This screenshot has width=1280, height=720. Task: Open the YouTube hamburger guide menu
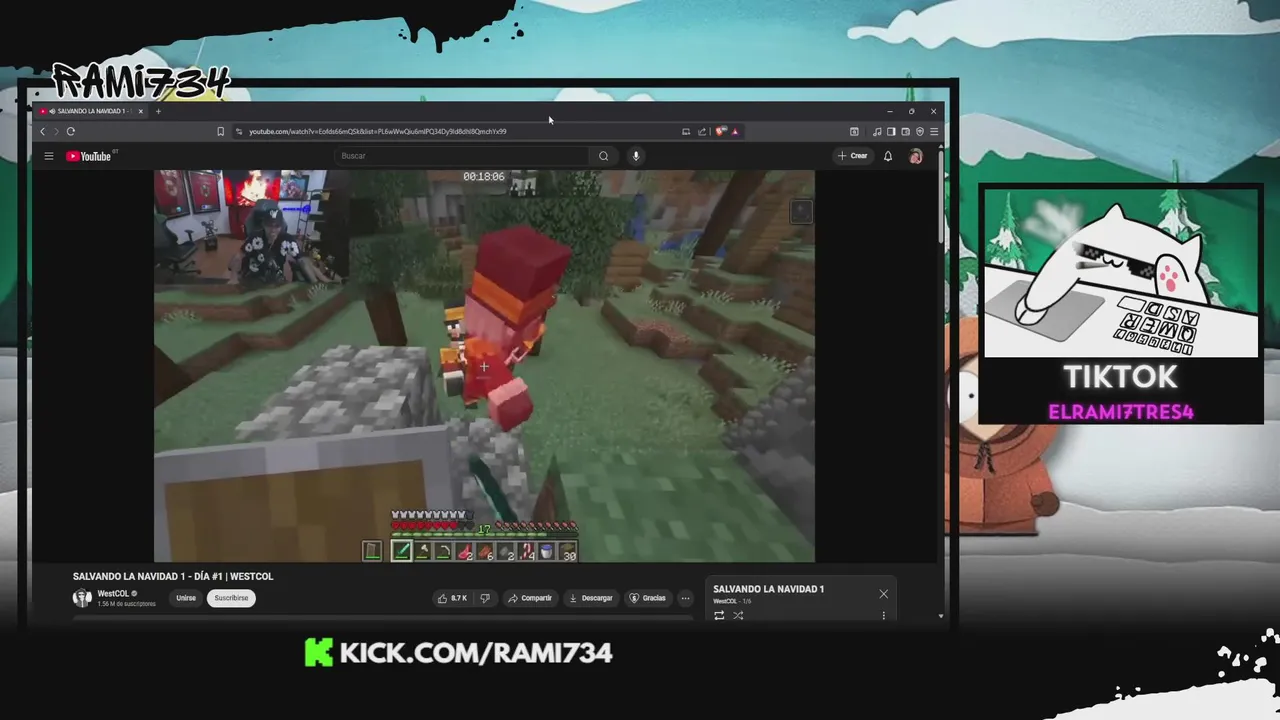click(48, 156)
